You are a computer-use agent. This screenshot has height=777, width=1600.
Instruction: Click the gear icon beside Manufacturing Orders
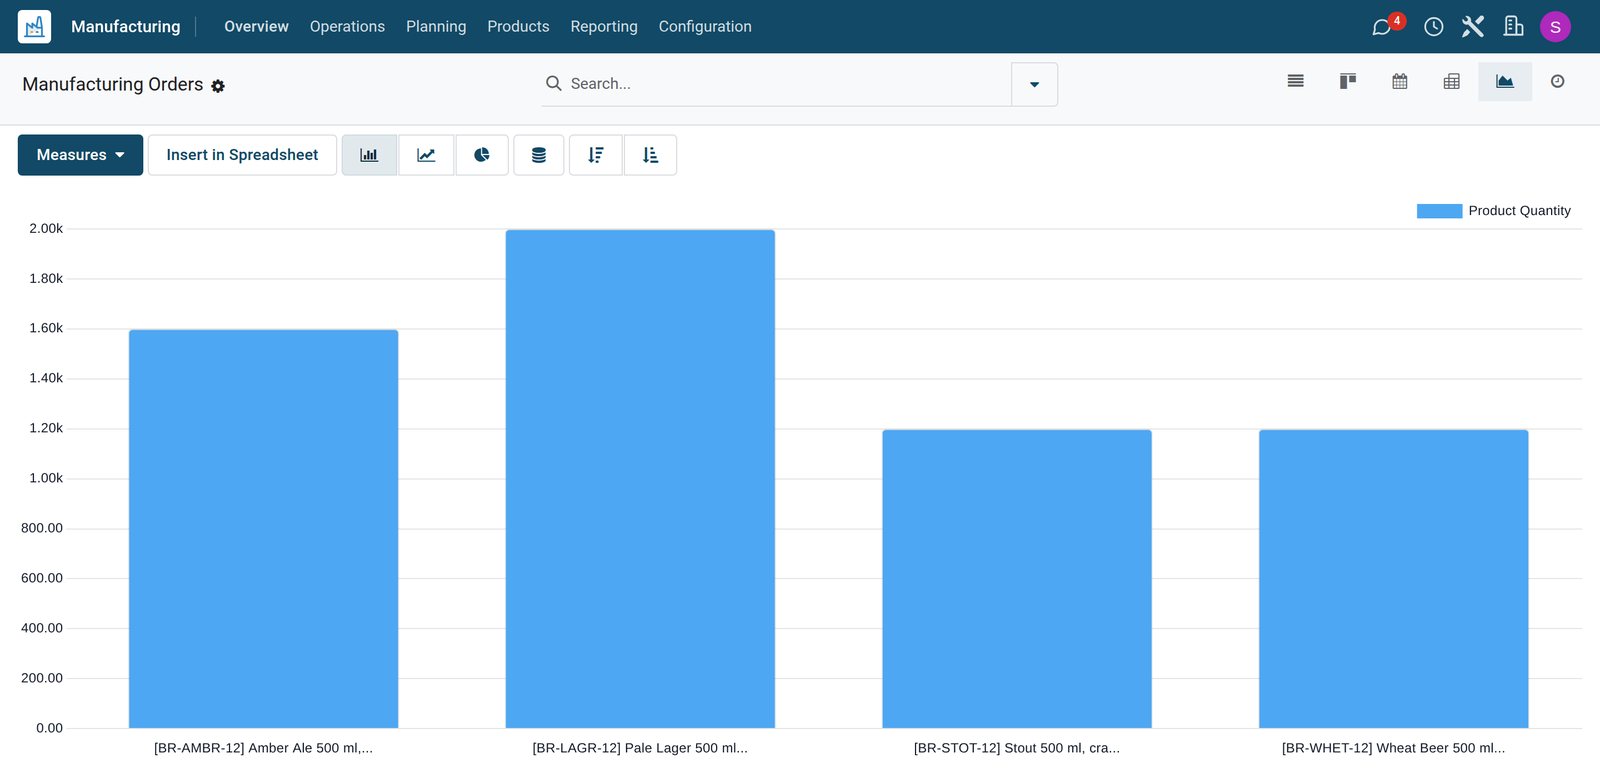[218, 86]
